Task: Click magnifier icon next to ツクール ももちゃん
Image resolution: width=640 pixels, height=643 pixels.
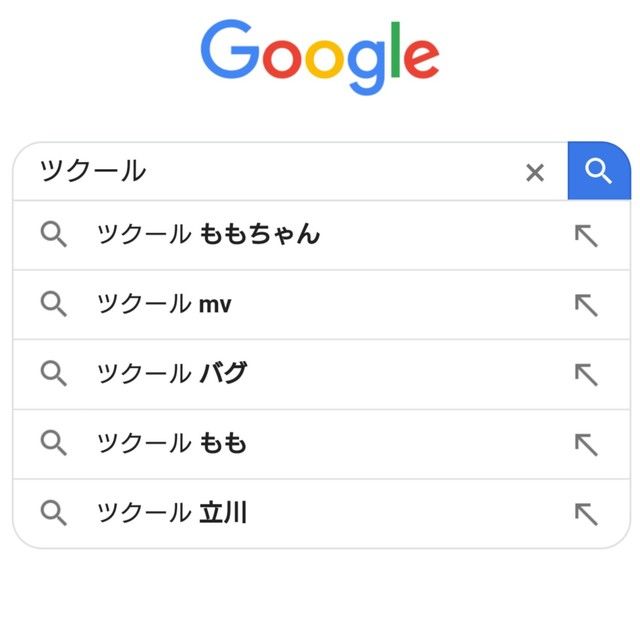Action: [x=54, y=234]
